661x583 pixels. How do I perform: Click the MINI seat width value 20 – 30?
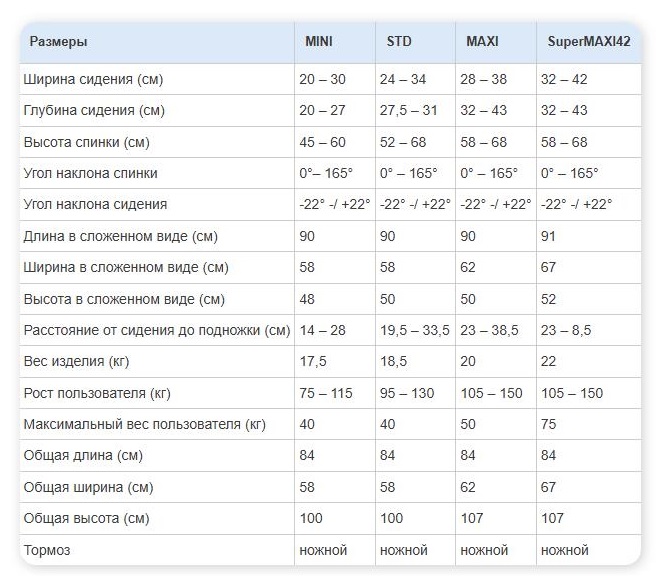(321, 79)
